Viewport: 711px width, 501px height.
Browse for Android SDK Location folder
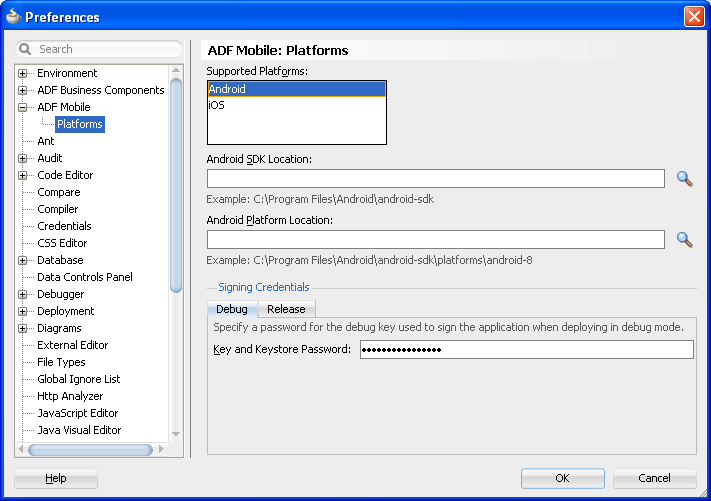tap(684, 179)
